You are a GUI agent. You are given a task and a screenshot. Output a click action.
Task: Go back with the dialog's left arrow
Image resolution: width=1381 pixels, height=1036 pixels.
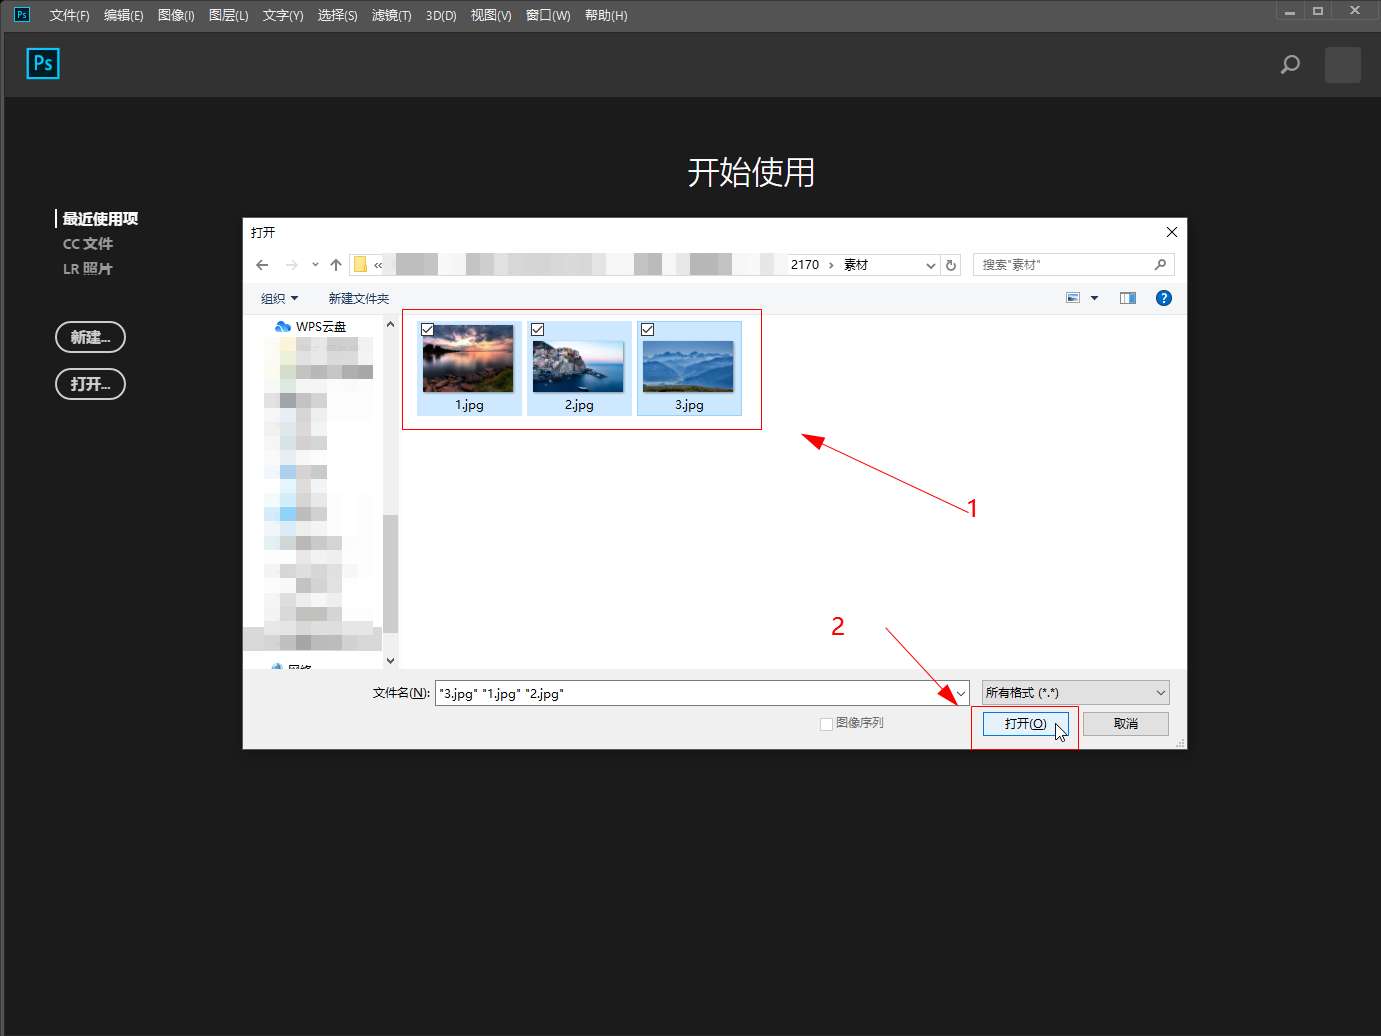coord(262,265)
